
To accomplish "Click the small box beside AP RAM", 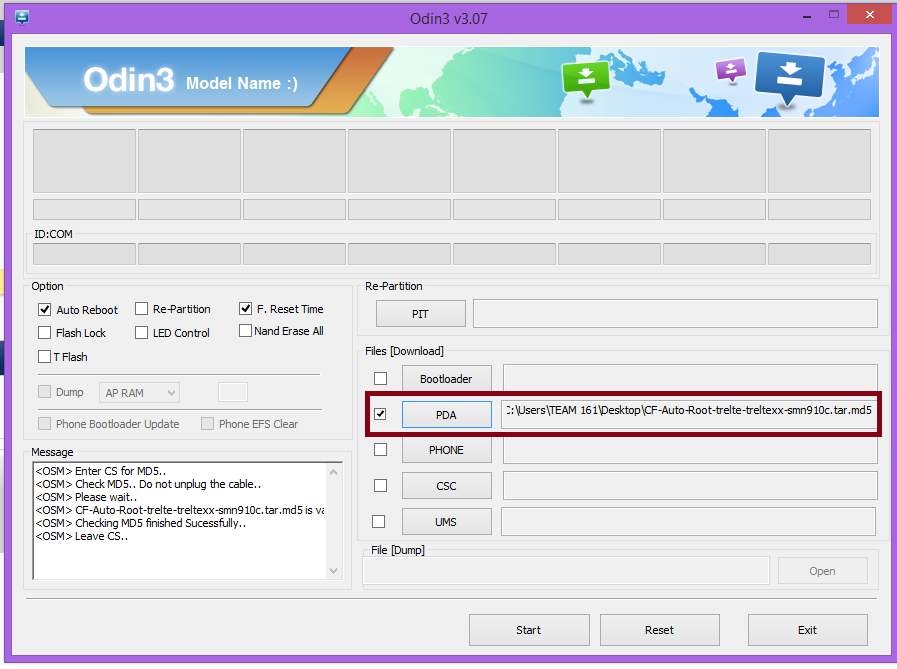I will (233, 393).
